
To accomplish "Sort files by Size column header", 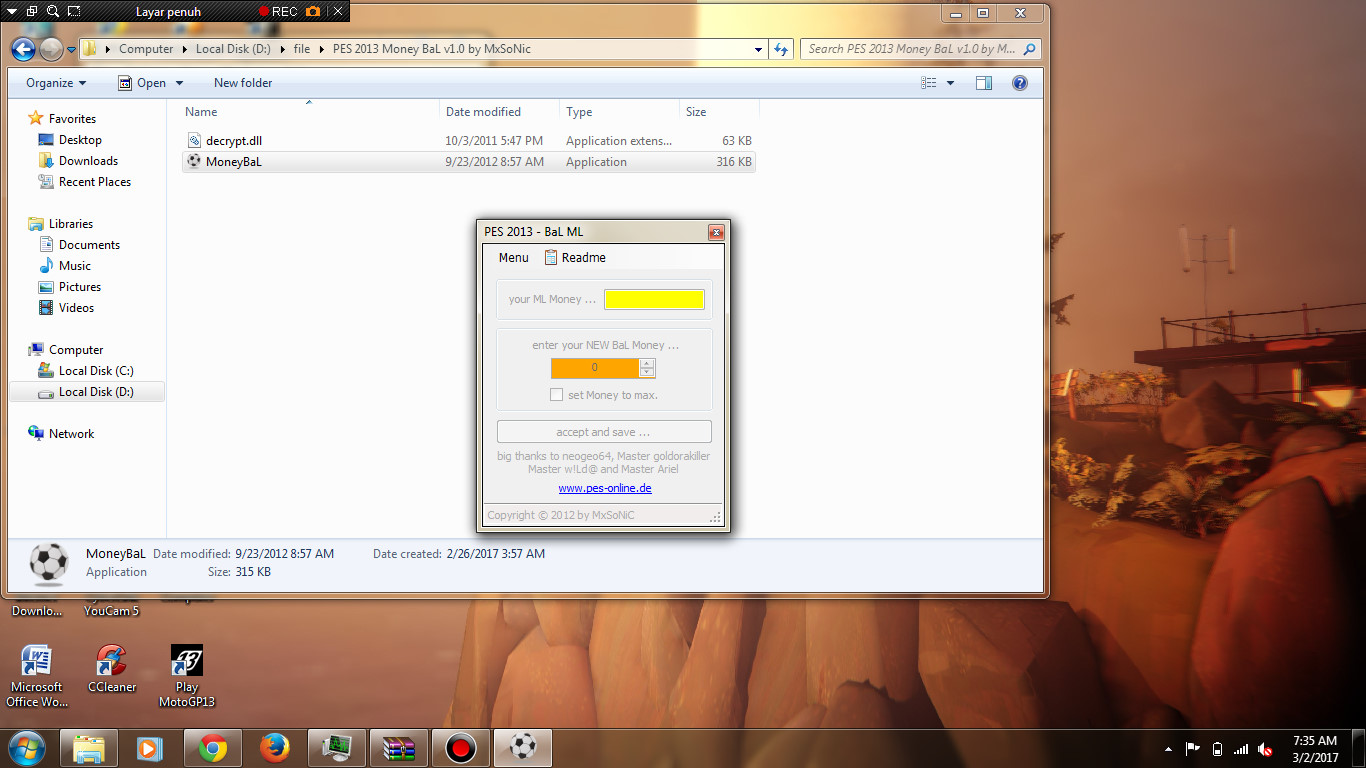I will (719, 112).
